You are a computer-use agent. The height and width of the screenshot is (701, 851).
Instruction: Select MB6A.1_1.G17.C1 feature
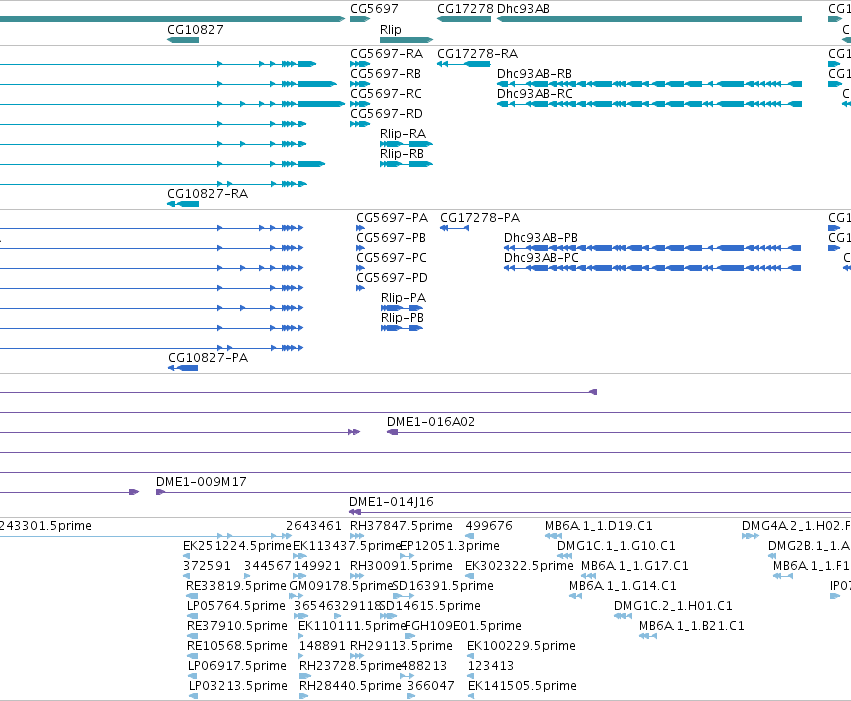pyautogui.click(x=635, y=566)
